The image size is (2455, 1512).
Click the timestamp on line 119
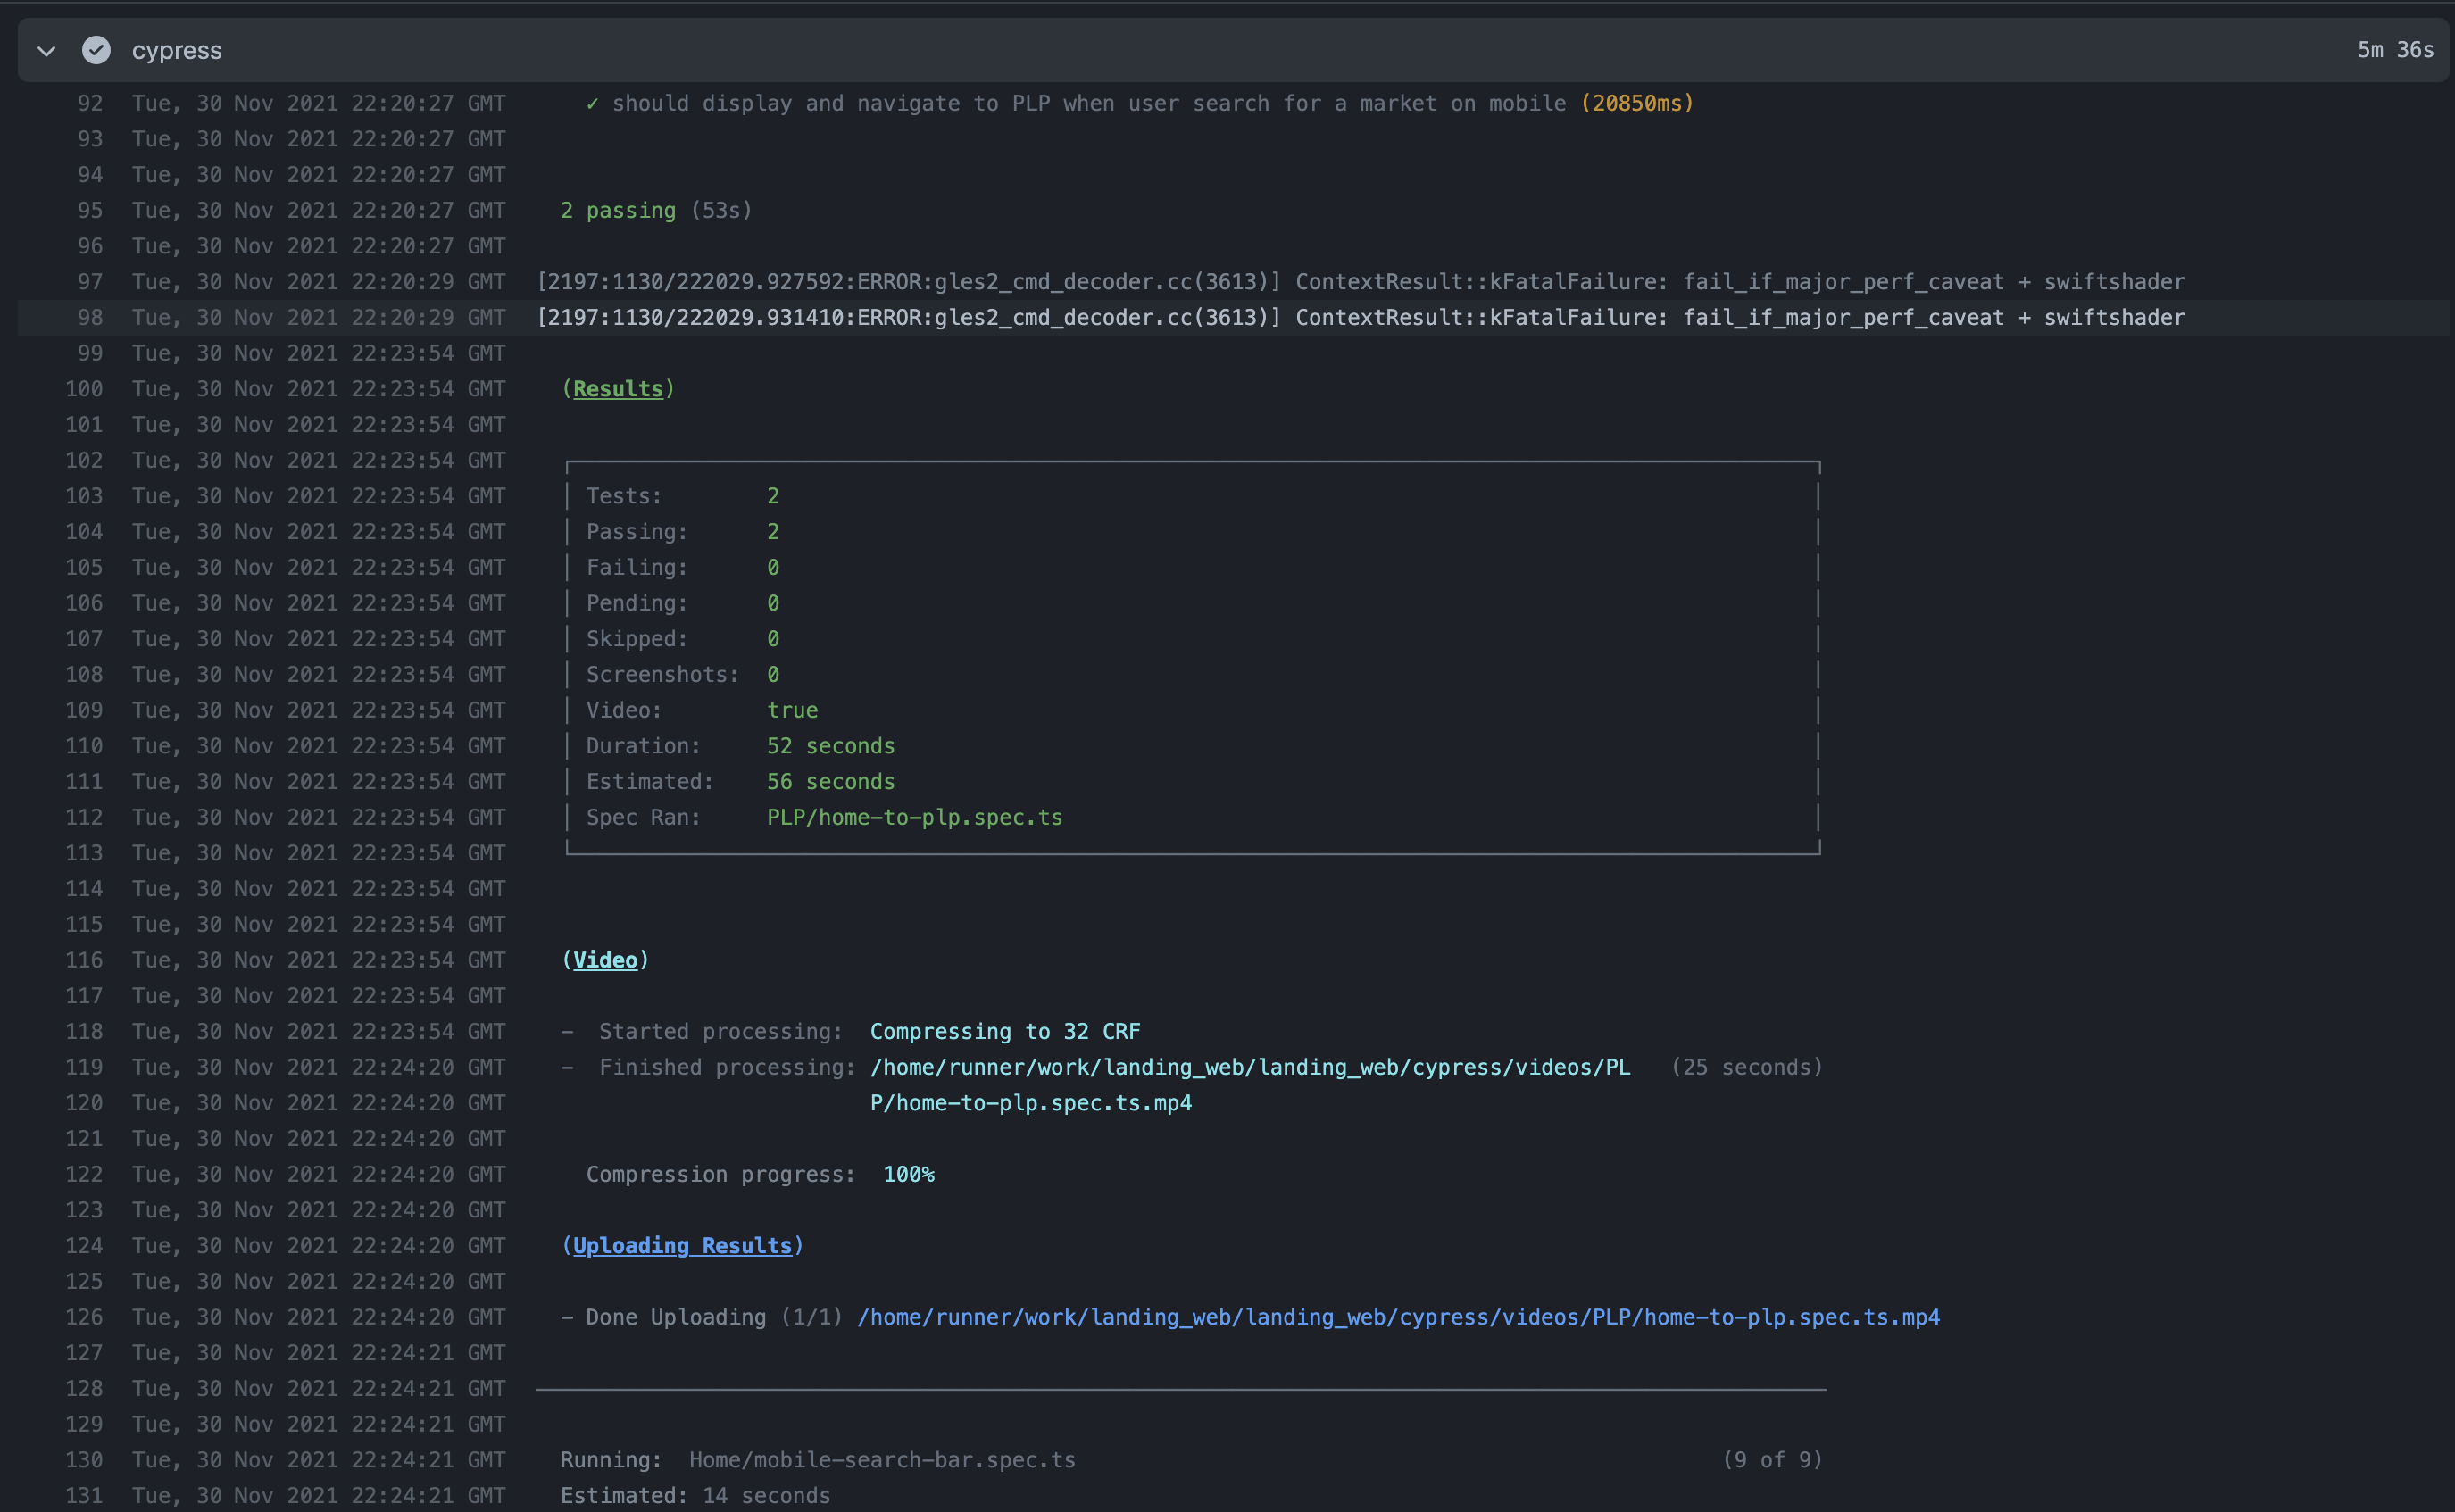click(x=318, y=1067)
